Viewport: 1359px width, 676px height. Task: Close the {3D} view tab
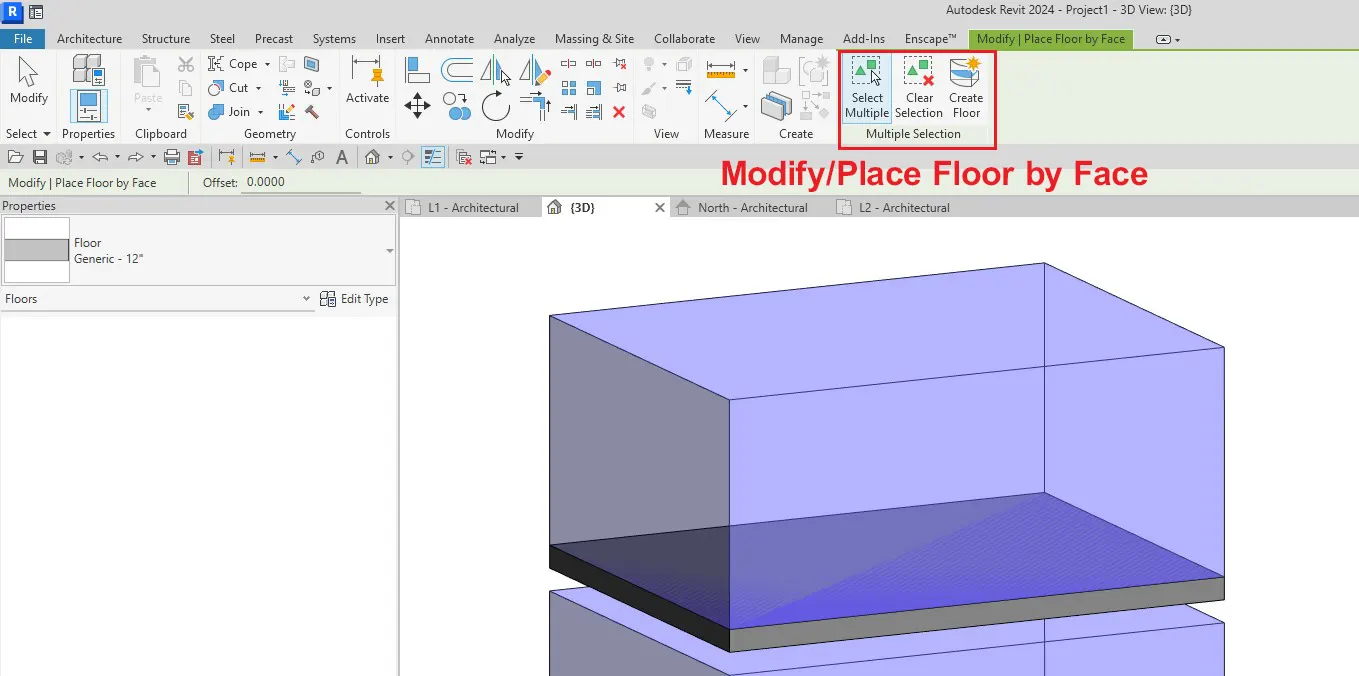pos(659,208)
